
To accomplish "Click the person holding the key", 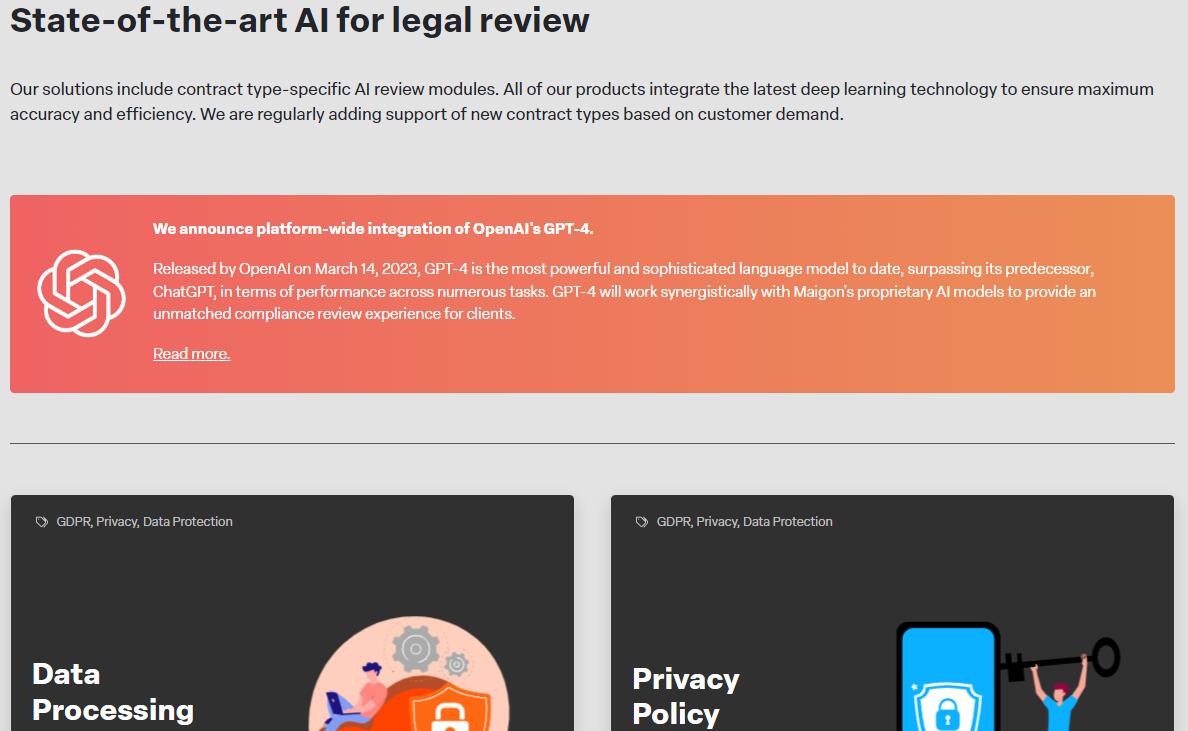I will pos(1059,693).
